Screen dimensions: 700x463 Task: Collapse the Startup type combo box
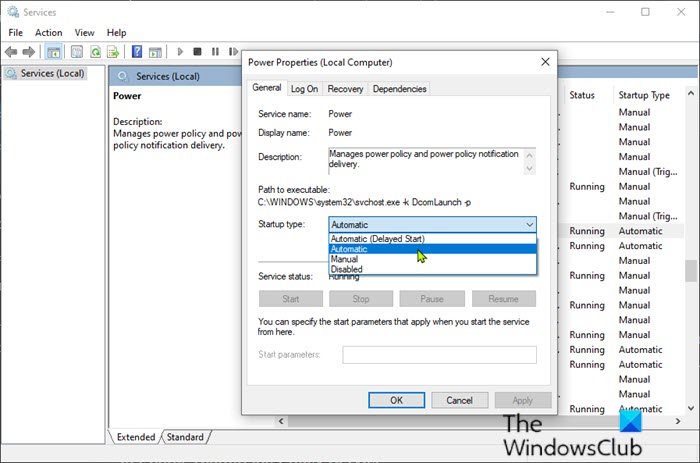[529, 225]
